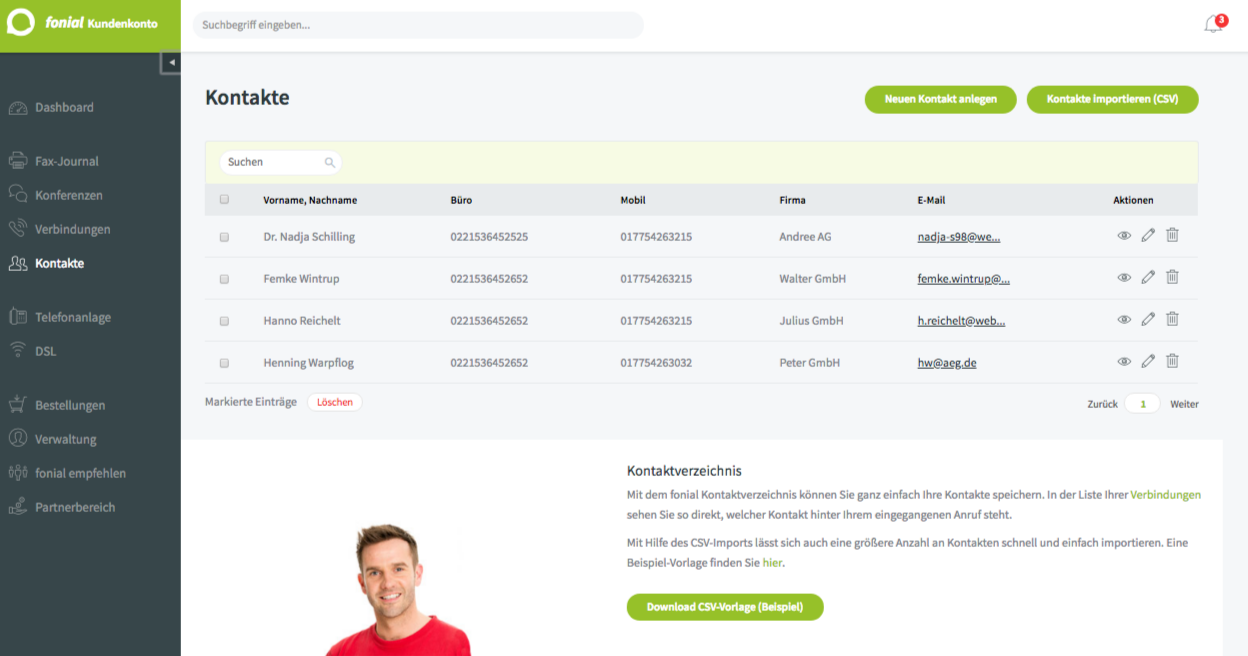Select the Kontakte menu item label

(x=59, y=264)
